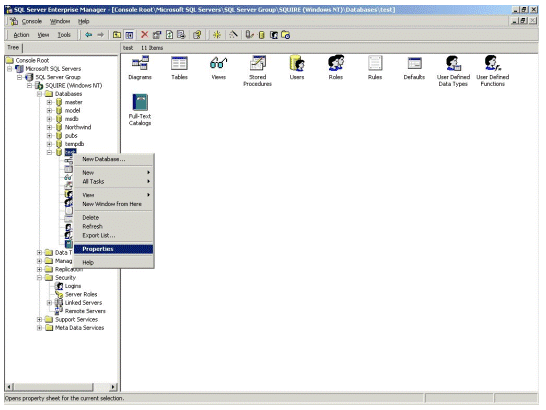Screen dimensions: 546x410
Task: Collapse the SQL Server Group node
Action: 20,77
